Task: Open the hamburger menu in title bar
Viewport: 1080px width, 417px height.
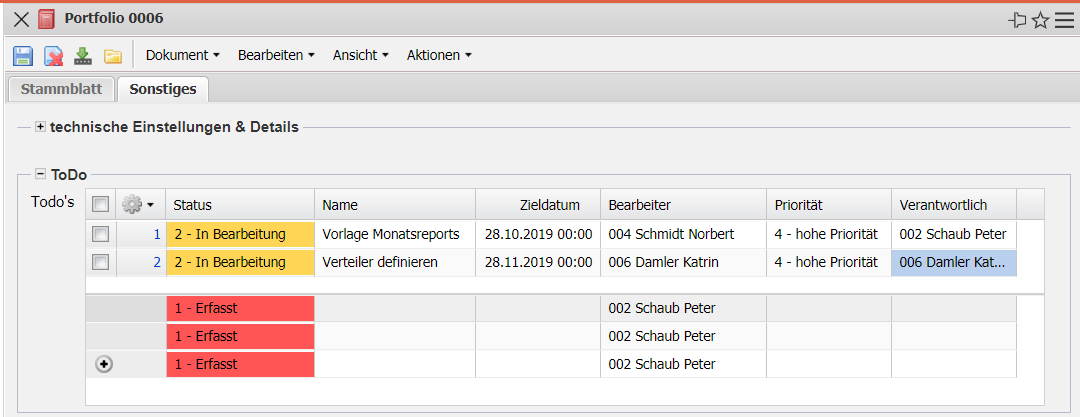Action: pyautogui.click(x=1064, y=19)
